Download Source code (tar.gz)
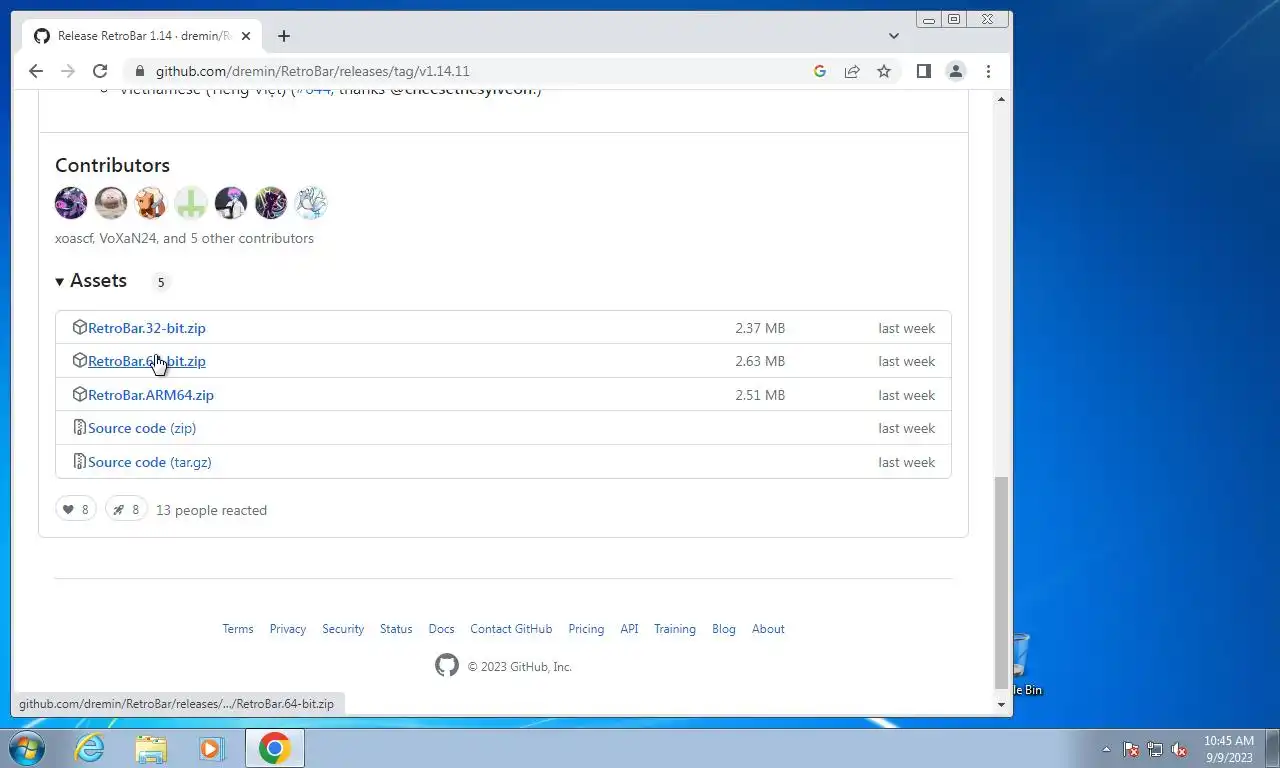The image size is (1280, 768). tap(150, 462)
